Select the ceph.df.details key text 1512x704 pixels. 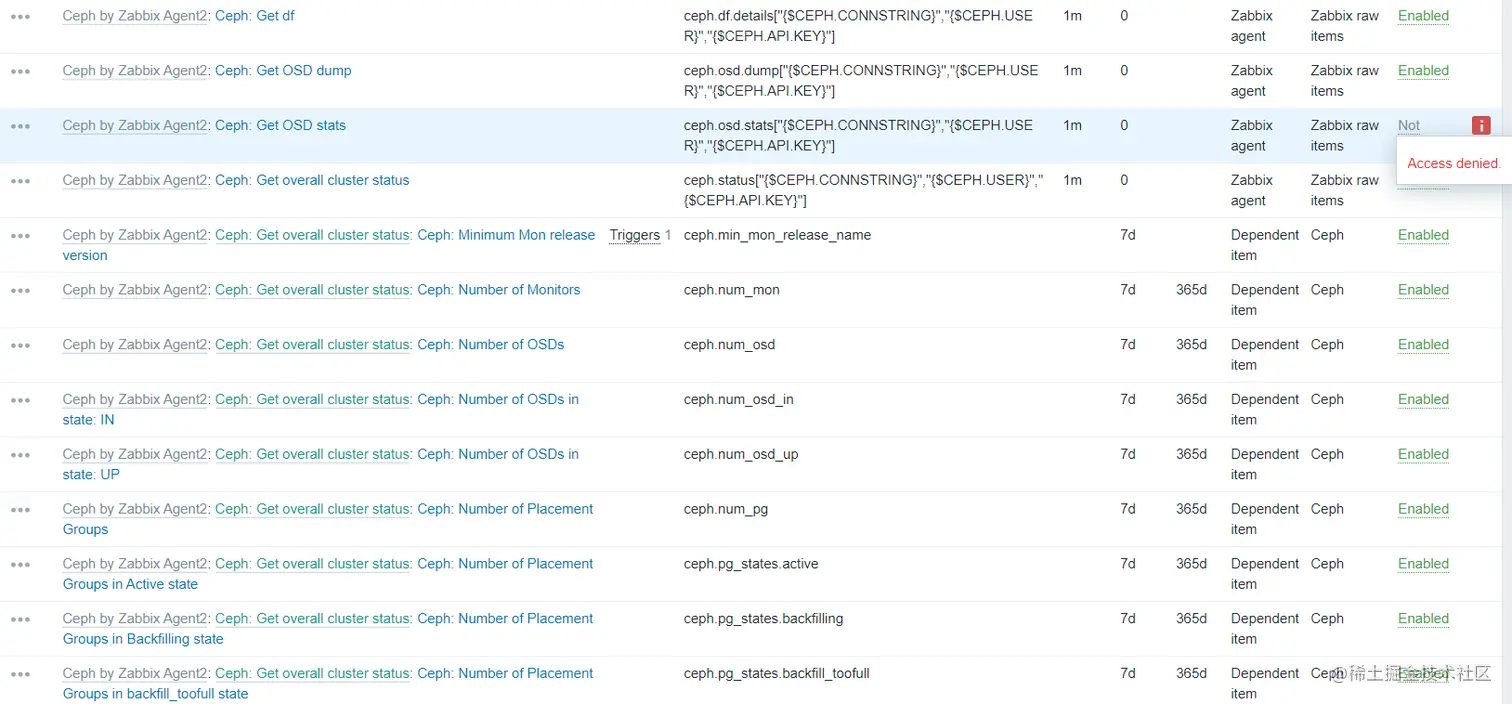coord(858,26)
